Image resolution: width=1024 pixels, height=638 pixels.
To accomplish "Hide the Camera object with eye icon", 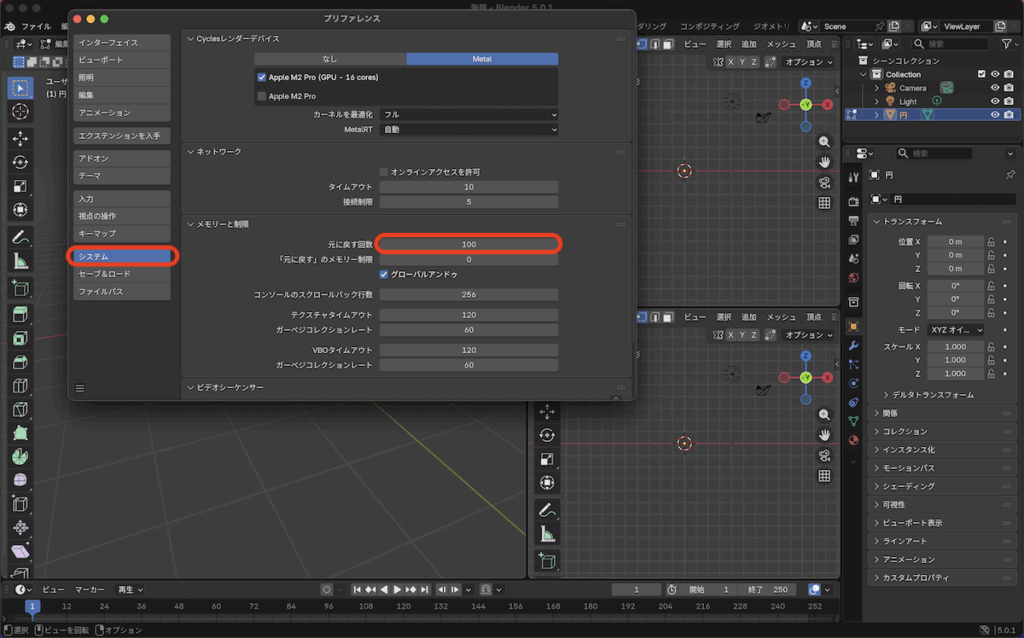I will pyautogui.click(x=995, y=88).
